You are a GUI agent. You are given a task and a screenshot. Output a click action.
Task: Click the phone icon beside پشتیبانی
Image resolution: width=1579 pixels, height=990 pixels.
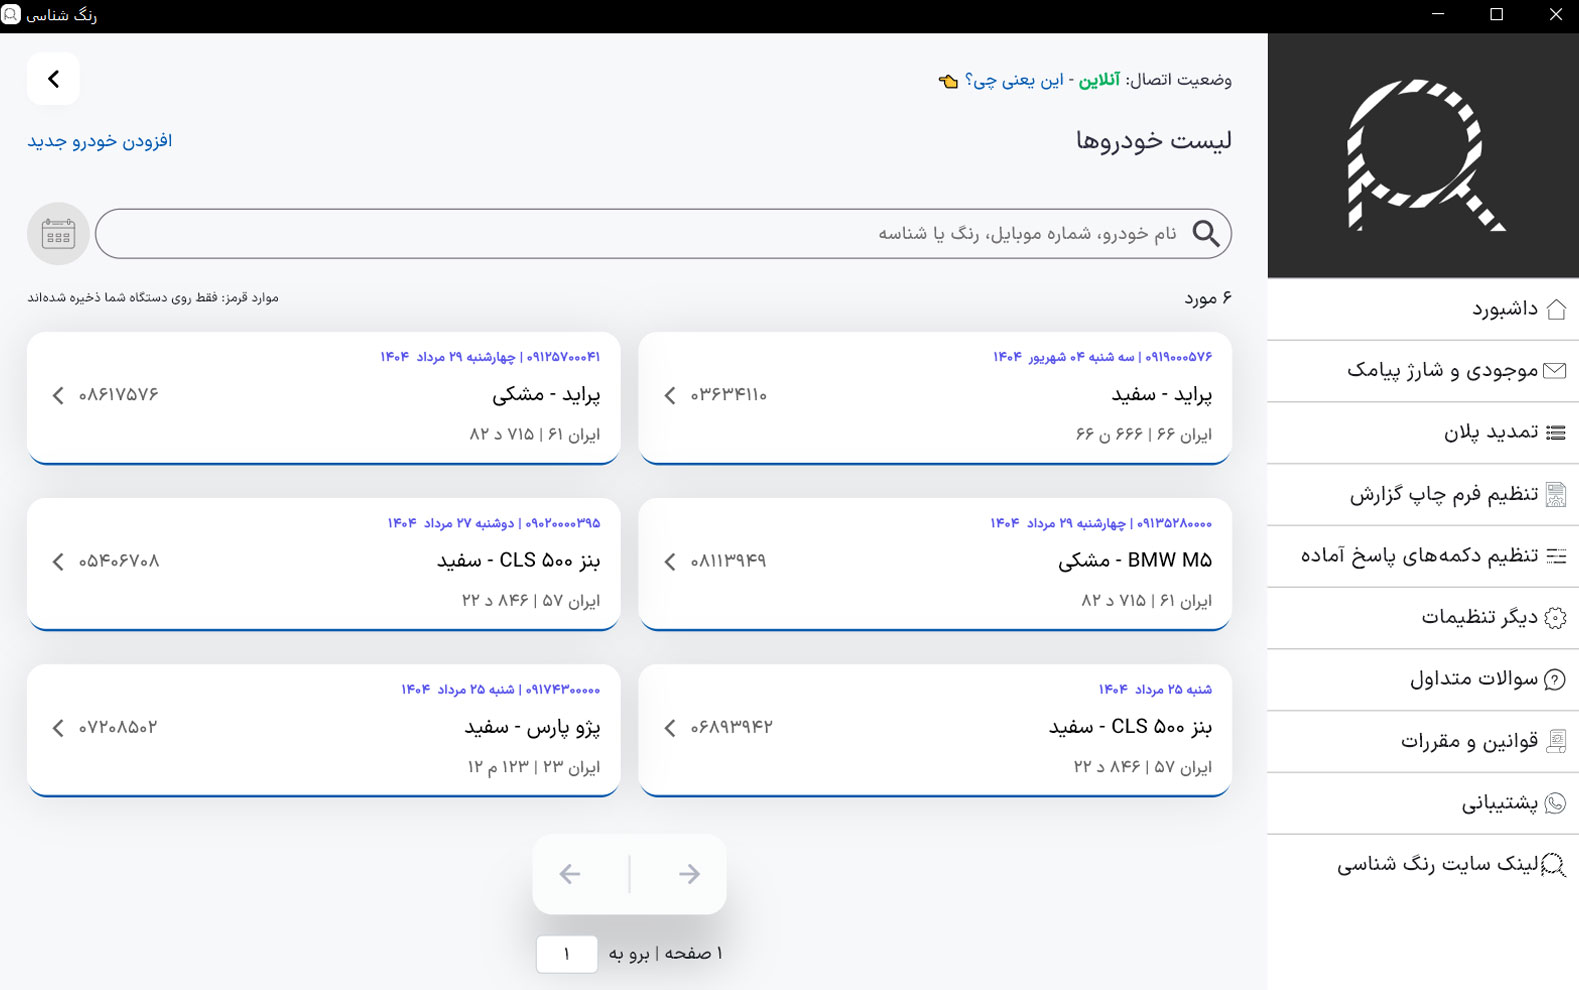tap(1555, 803)
